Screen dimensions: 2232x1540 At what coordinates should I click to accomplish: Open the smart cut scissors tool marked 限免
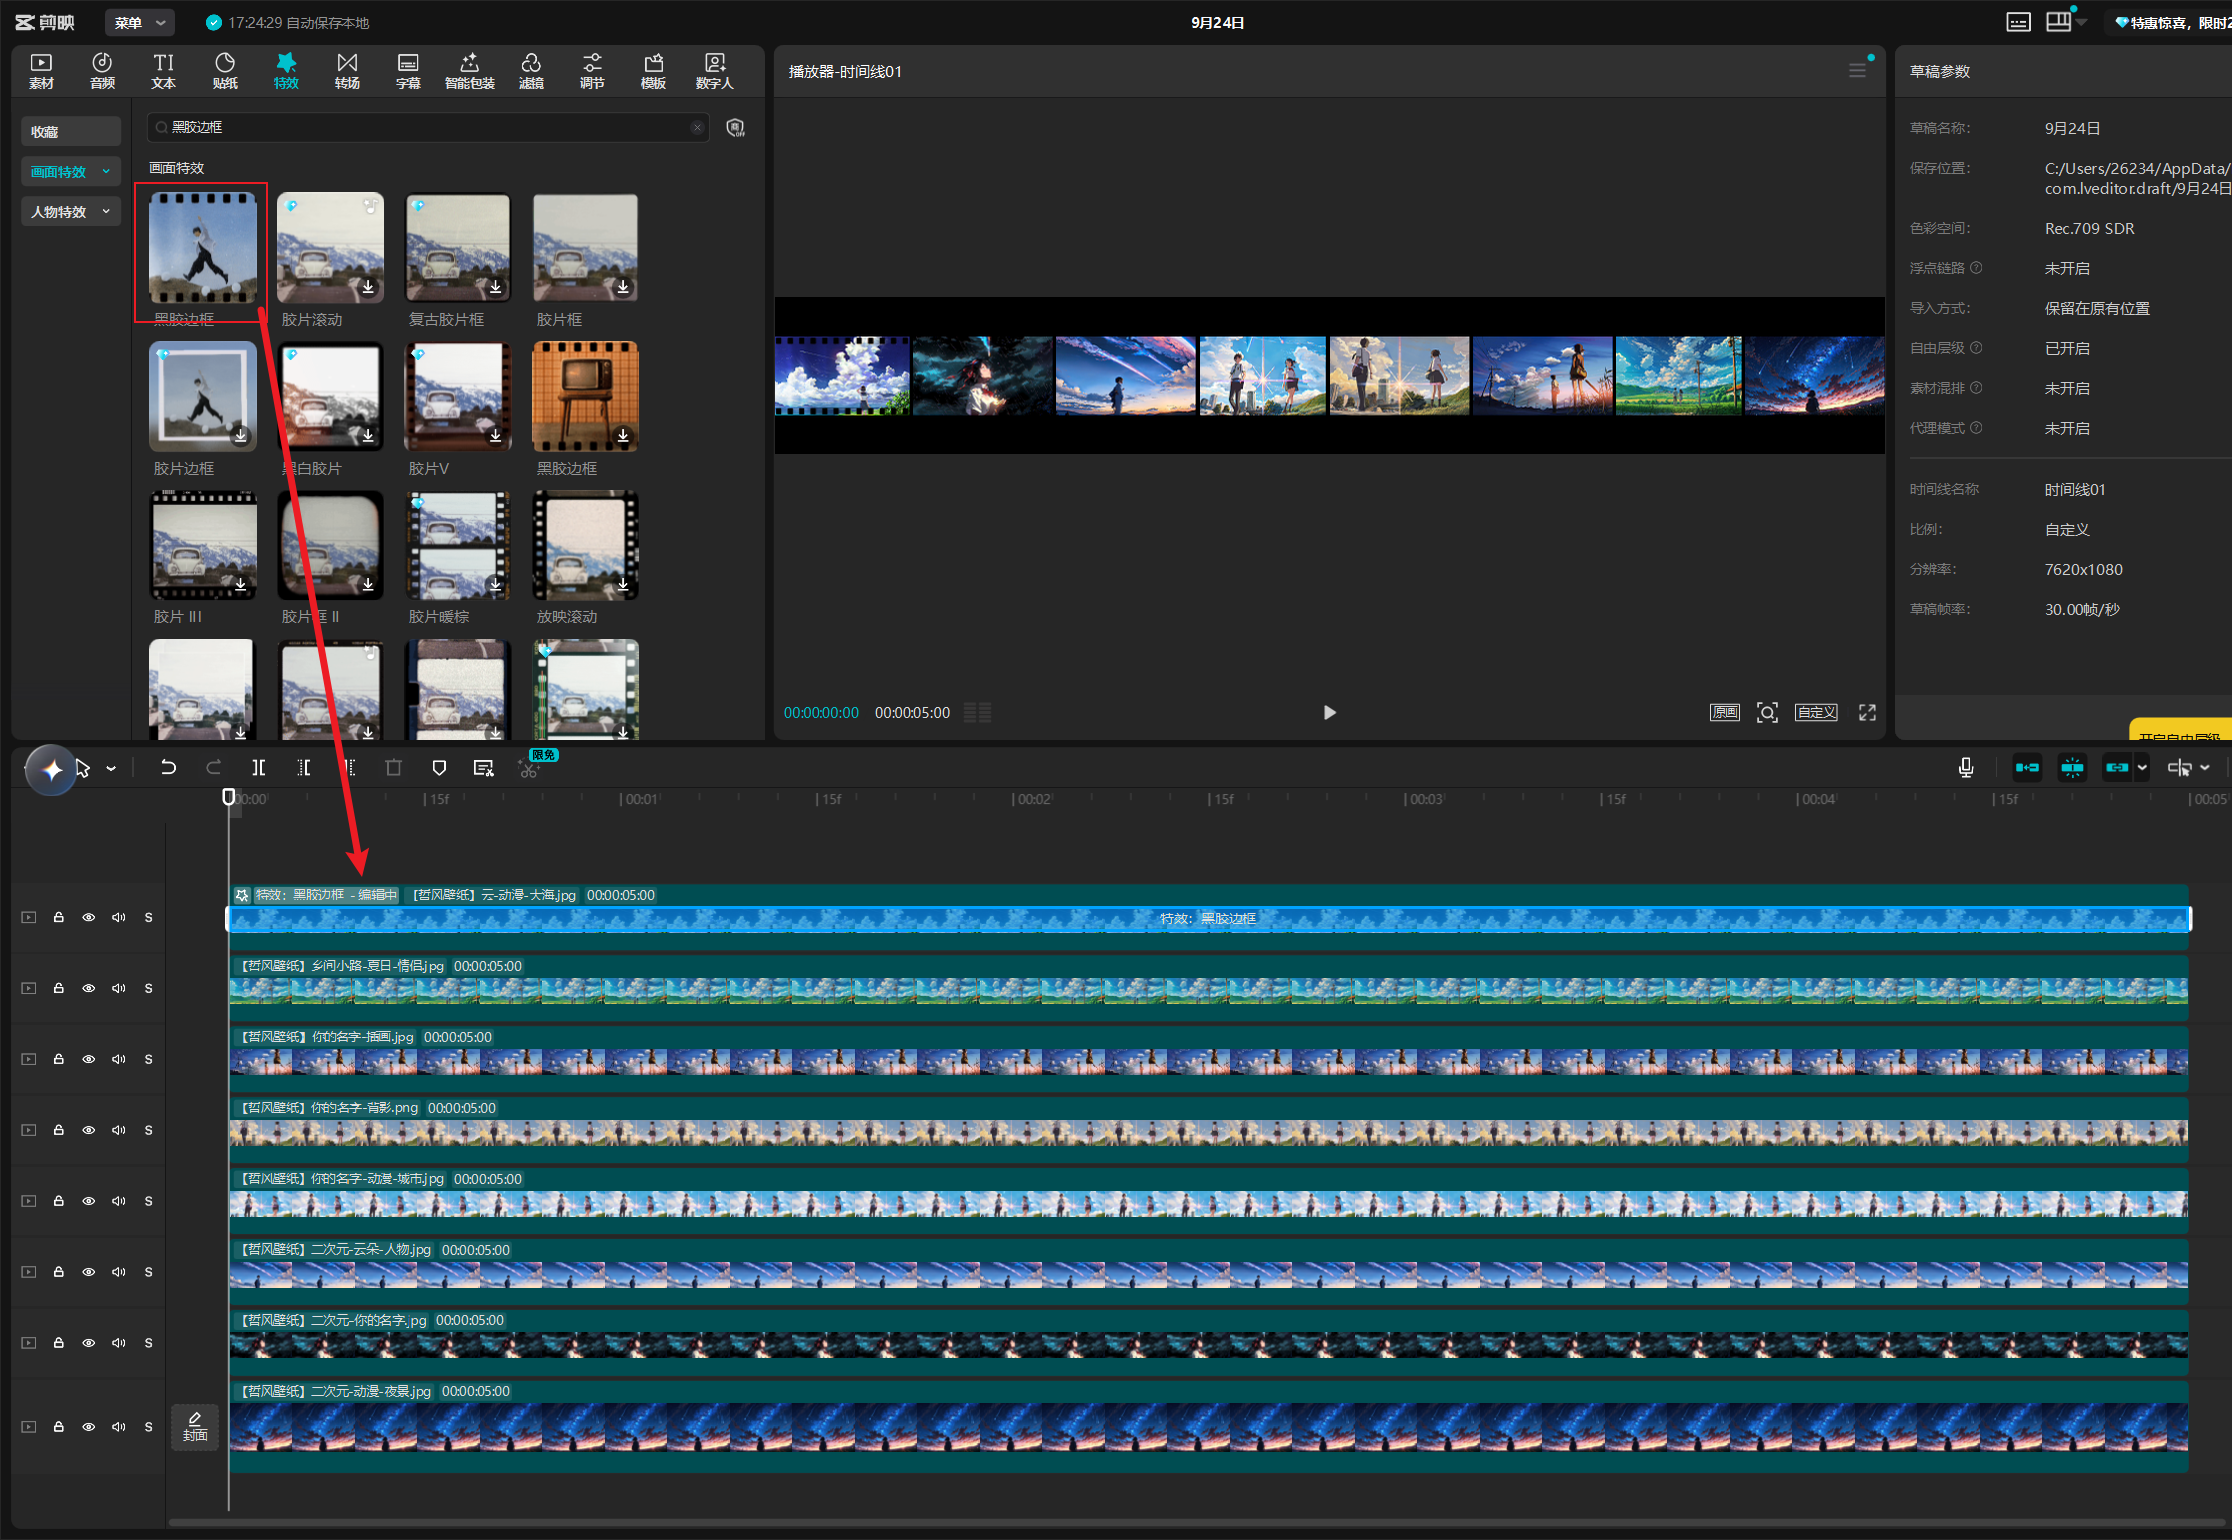click(x=529, y=768)
